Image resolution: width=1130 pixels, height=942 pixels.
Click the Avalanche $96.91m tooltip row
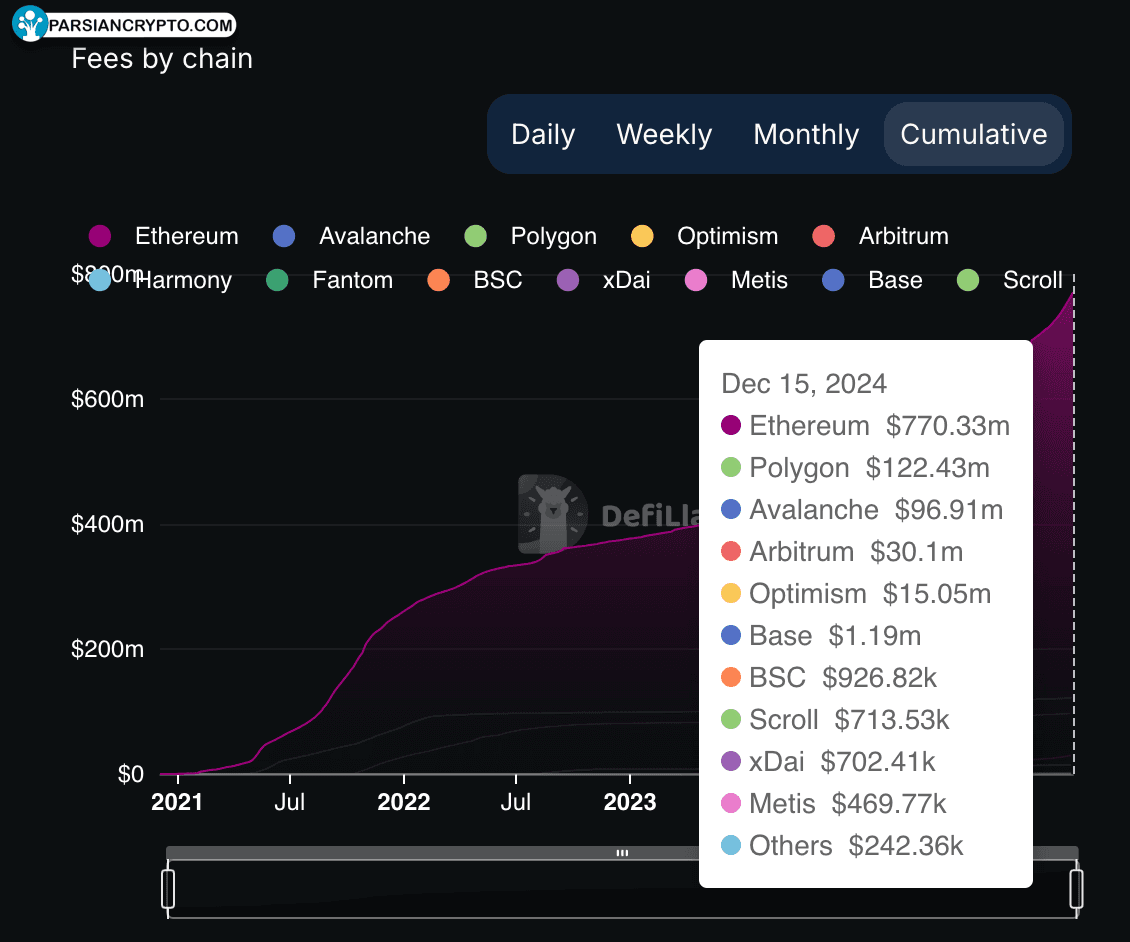pos(862,510)
